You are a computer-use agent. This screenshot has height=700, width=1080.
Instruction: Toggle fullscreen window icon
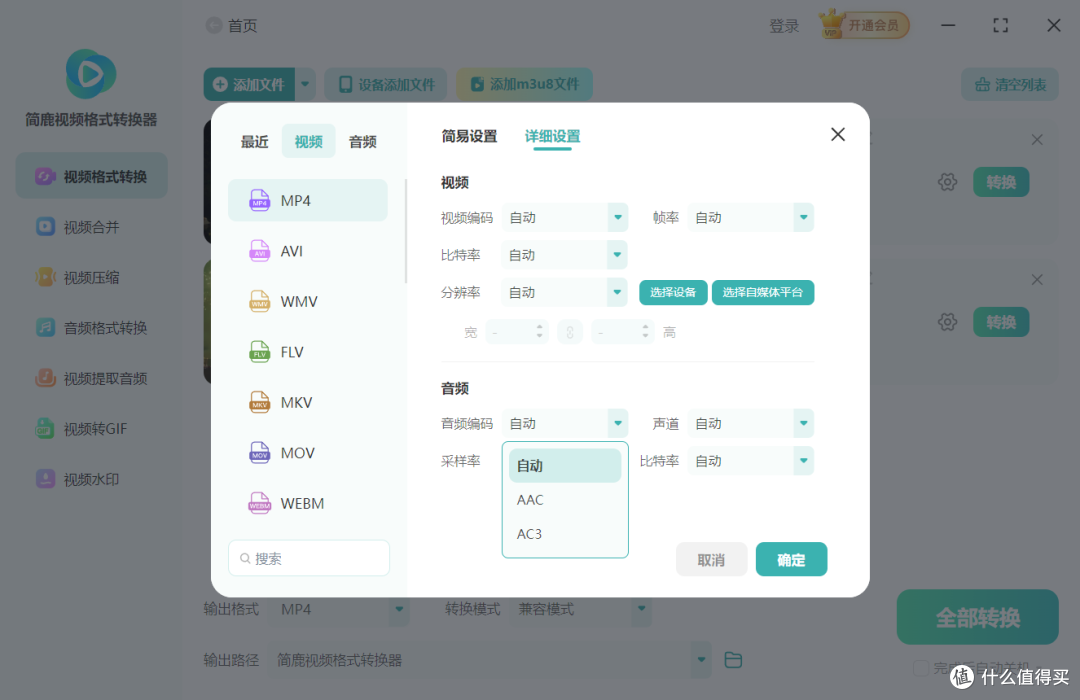(x=1000, y=25)
